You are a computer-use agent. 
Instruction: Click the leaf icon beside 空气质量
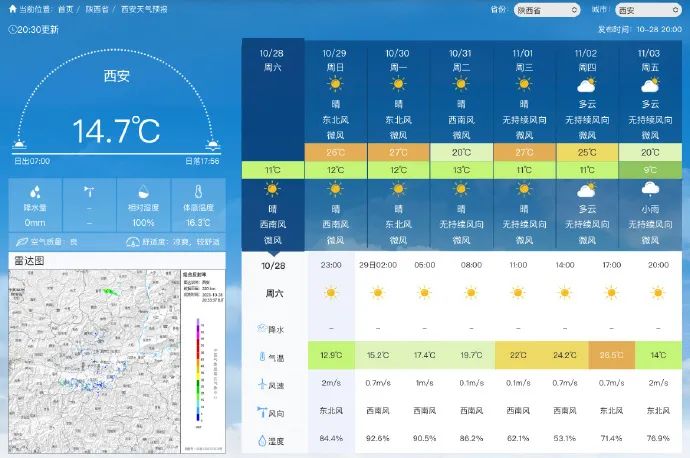click(21, 241)
